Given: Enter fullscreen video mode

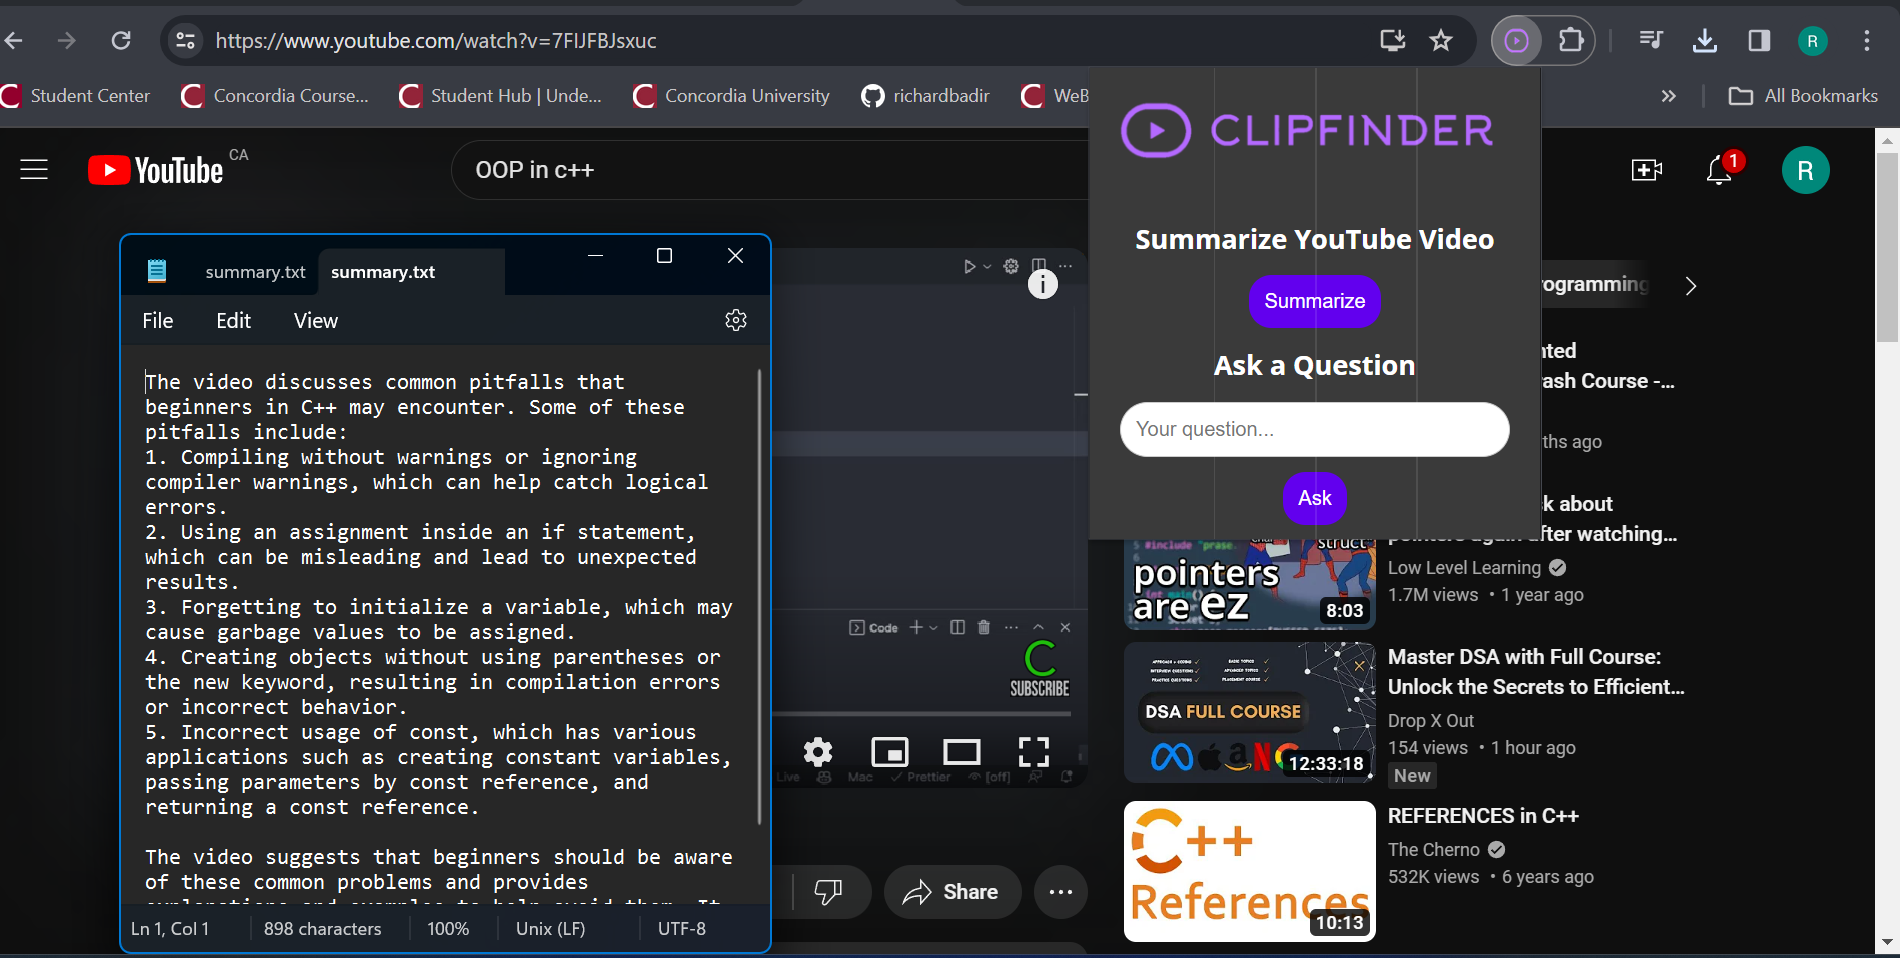Looking at the screenshot, I should click(x=1034, y=751).
